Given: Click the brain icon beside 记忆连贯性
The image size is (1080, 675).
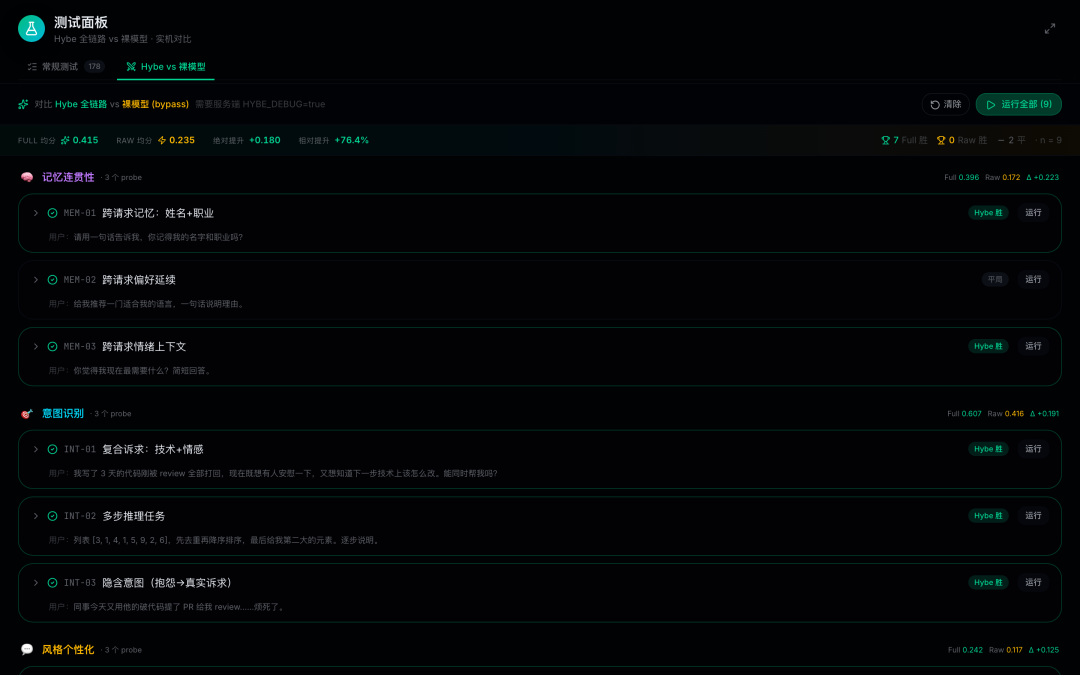Looking at the screenshot, I should click(x=27, y=178).
